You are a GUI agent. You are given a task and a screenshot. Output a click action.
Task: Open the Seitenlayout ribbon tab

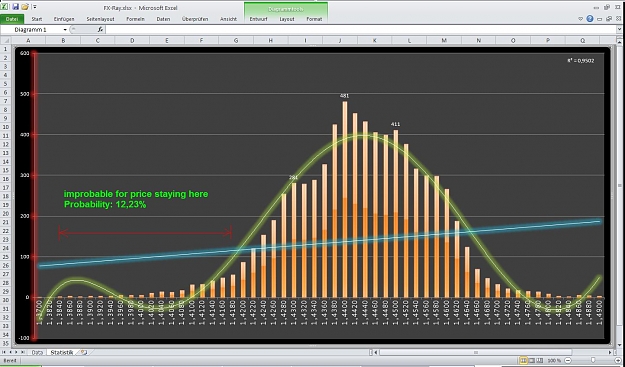click(x=100, y=19)
